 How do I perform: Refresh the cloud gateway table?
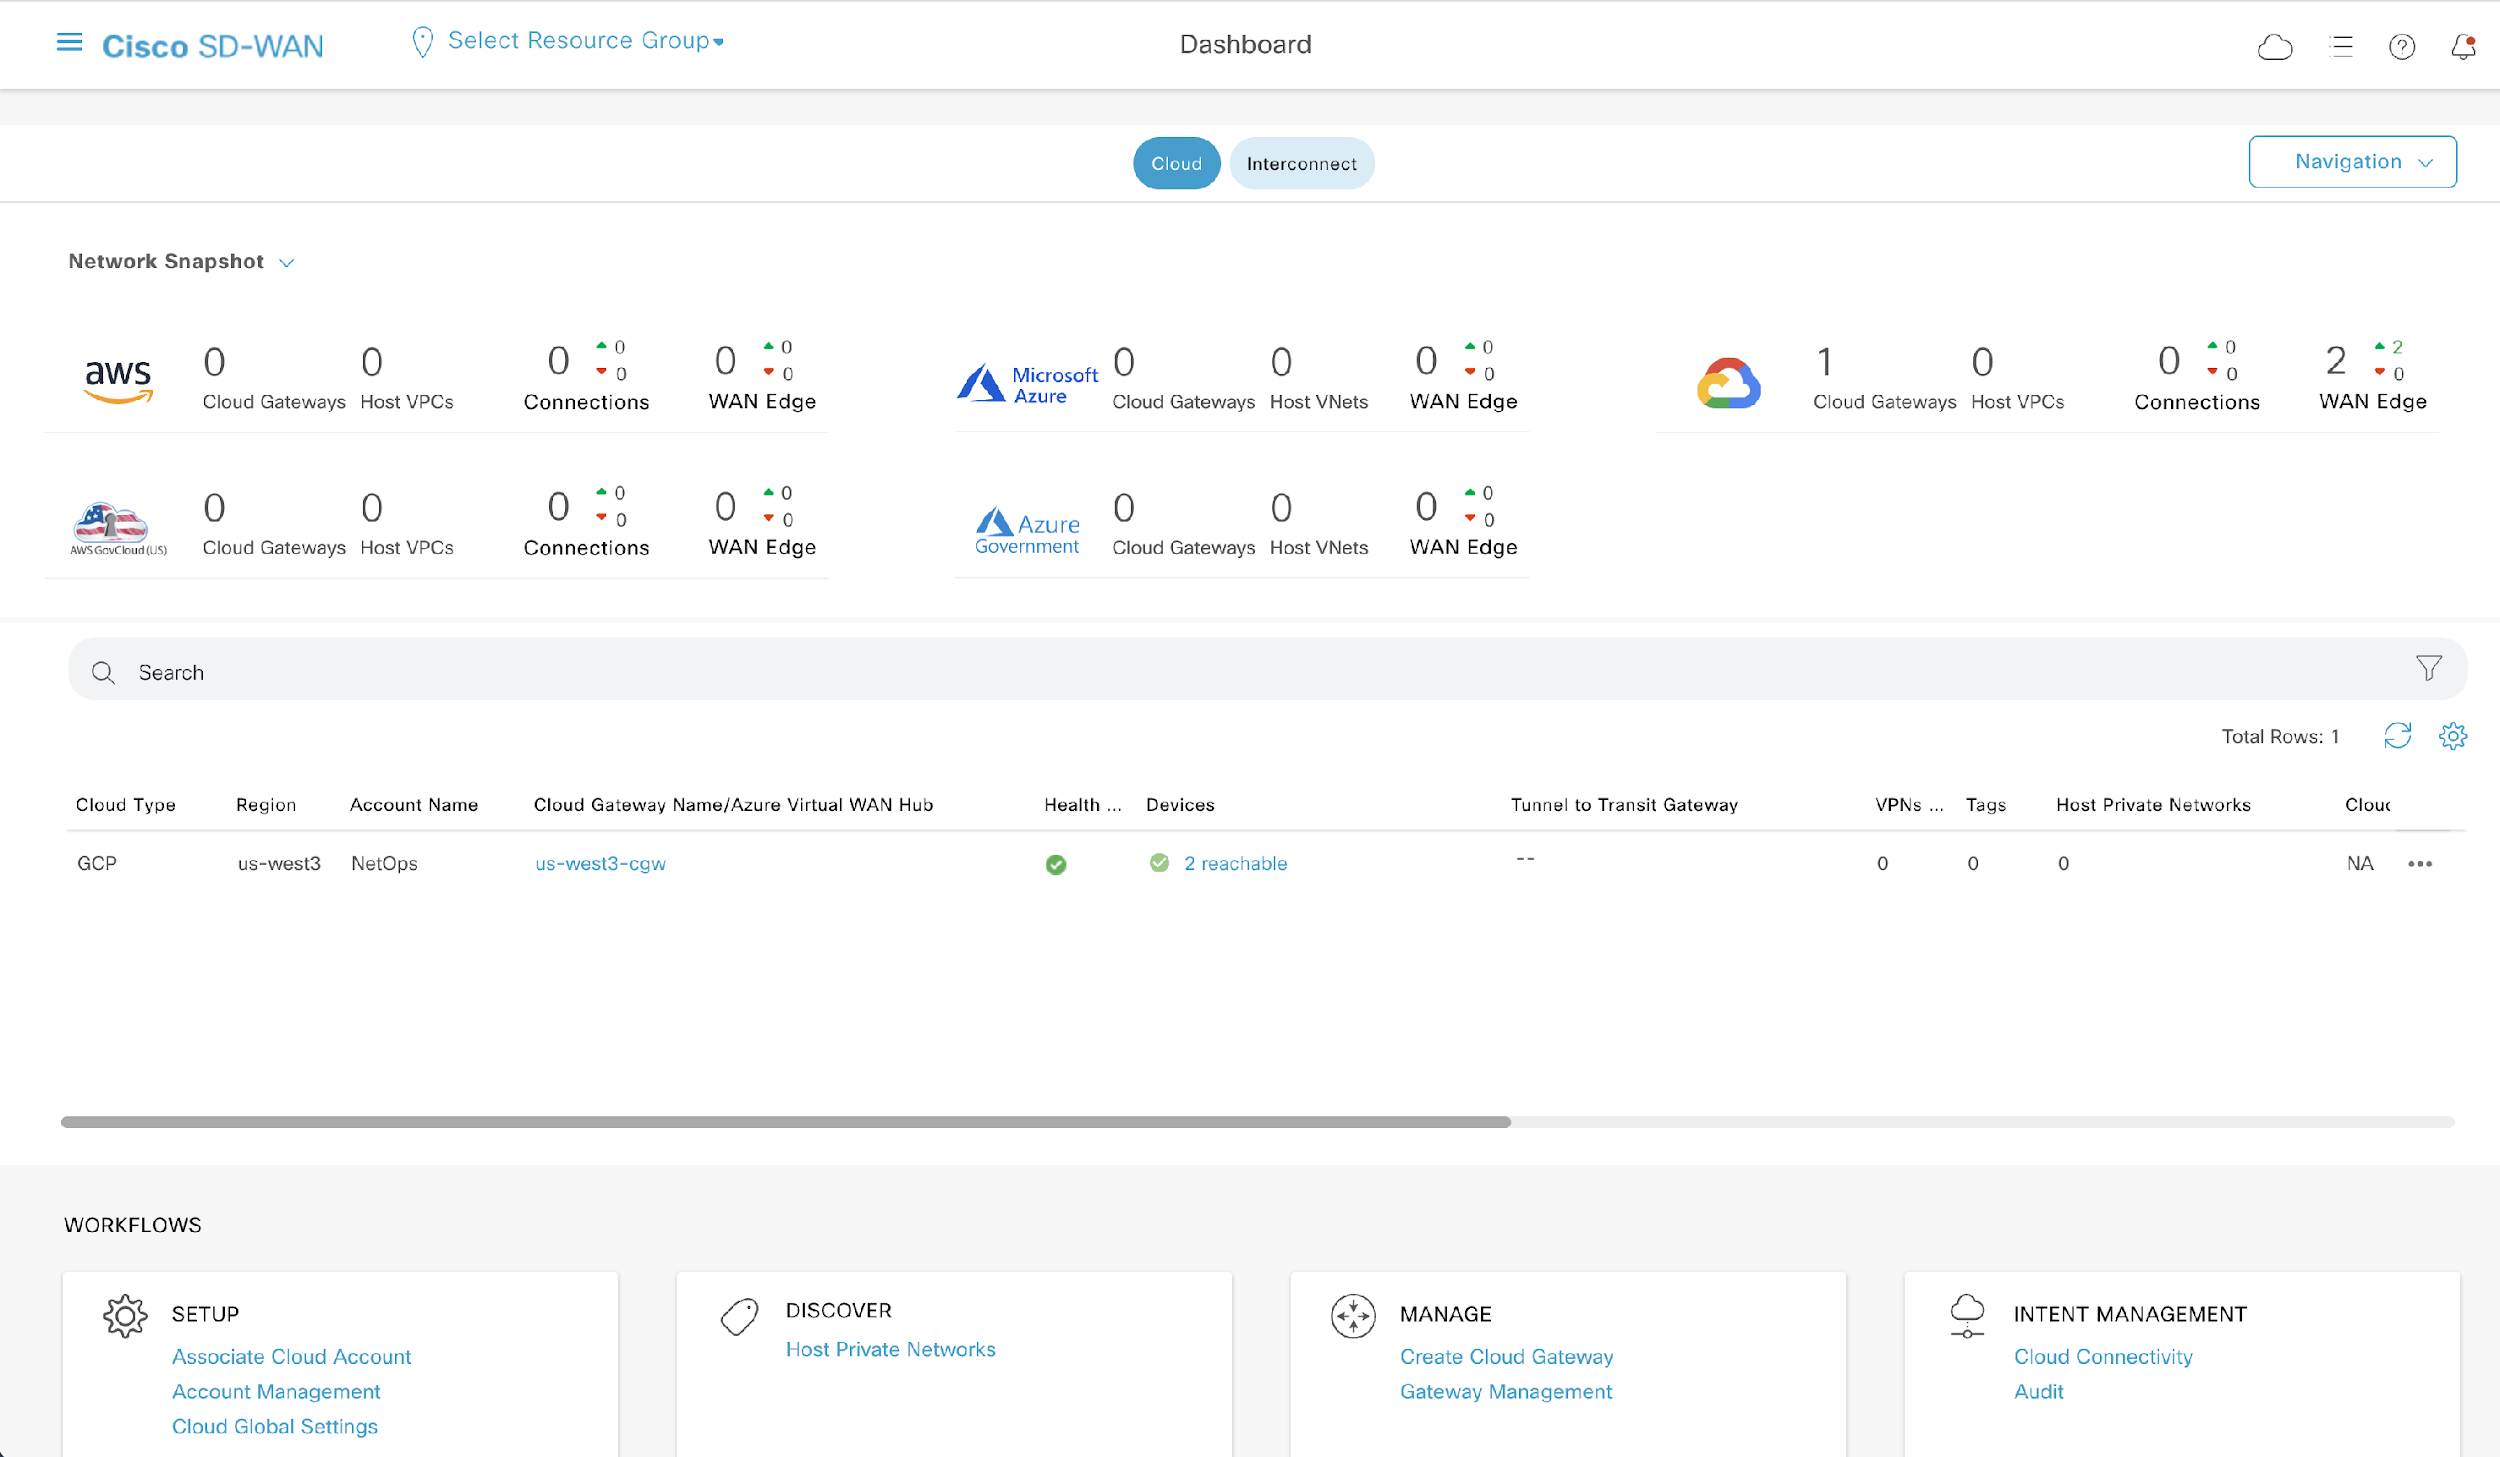[2398, 736]
